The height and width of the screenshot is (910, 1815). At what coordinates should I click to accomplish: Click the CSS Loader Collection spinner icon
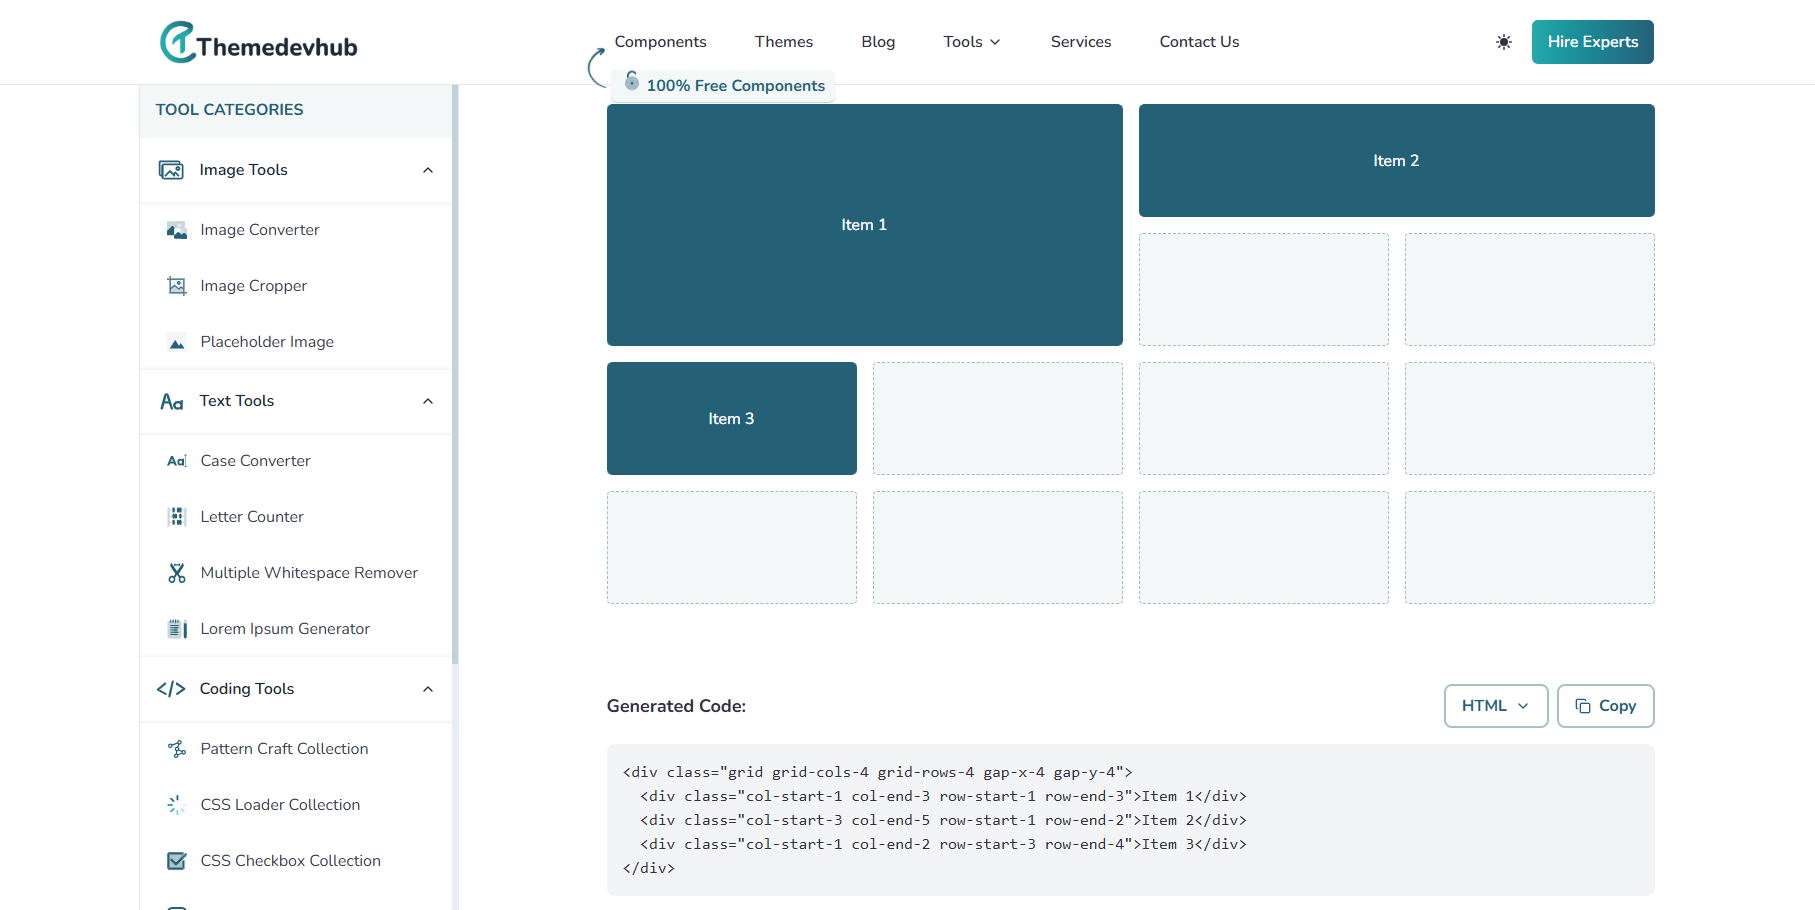[x=177, y=805]
